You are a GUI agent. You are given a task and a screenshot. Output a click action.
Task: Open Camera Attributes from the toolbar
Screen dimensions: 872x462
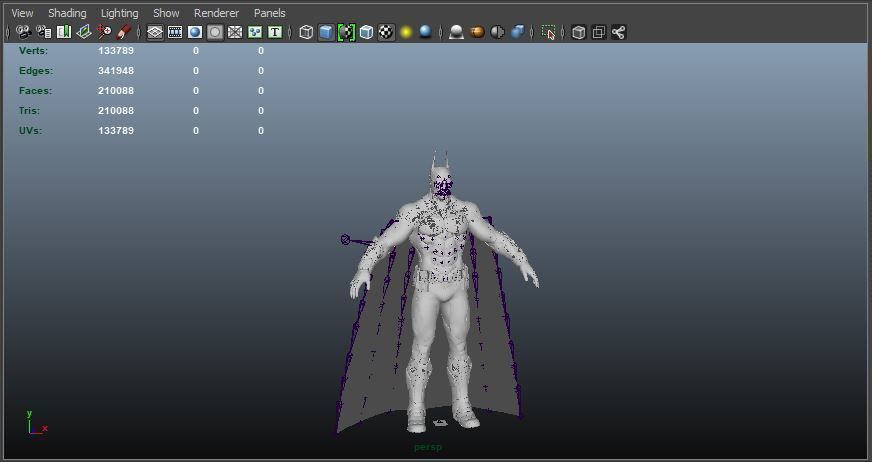44,32
